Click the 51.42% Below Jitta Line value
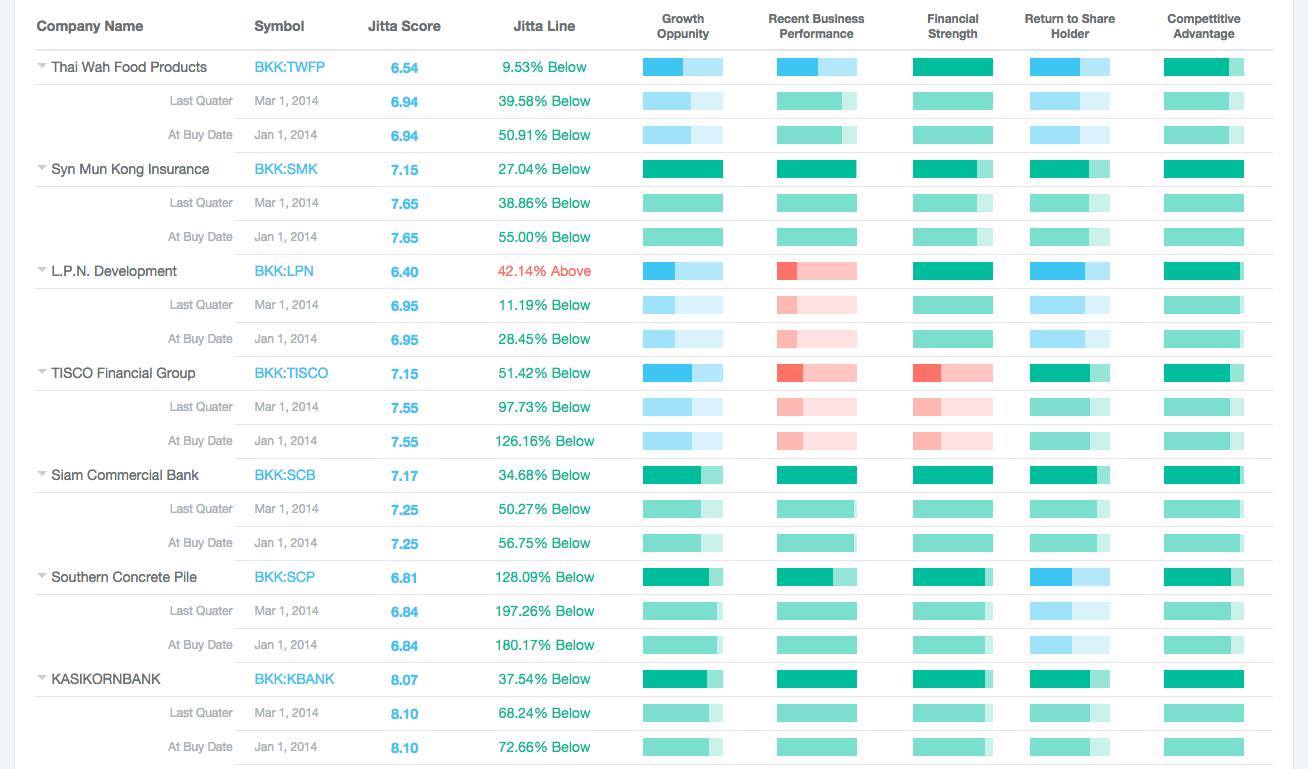Screen dimensions: 1308x769 click(544, 373)
